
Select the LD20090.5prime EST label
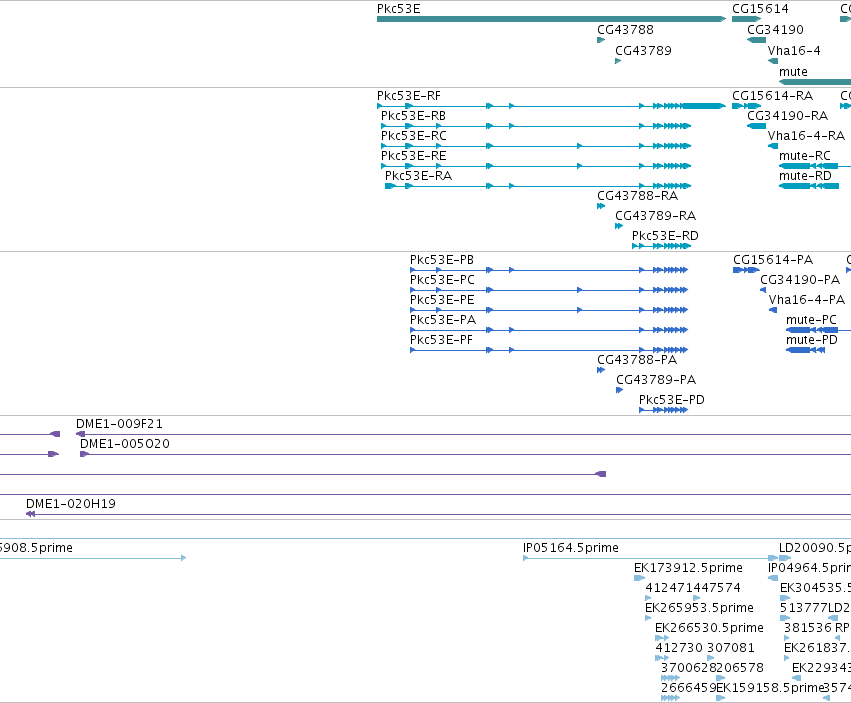tap(815, 548)
